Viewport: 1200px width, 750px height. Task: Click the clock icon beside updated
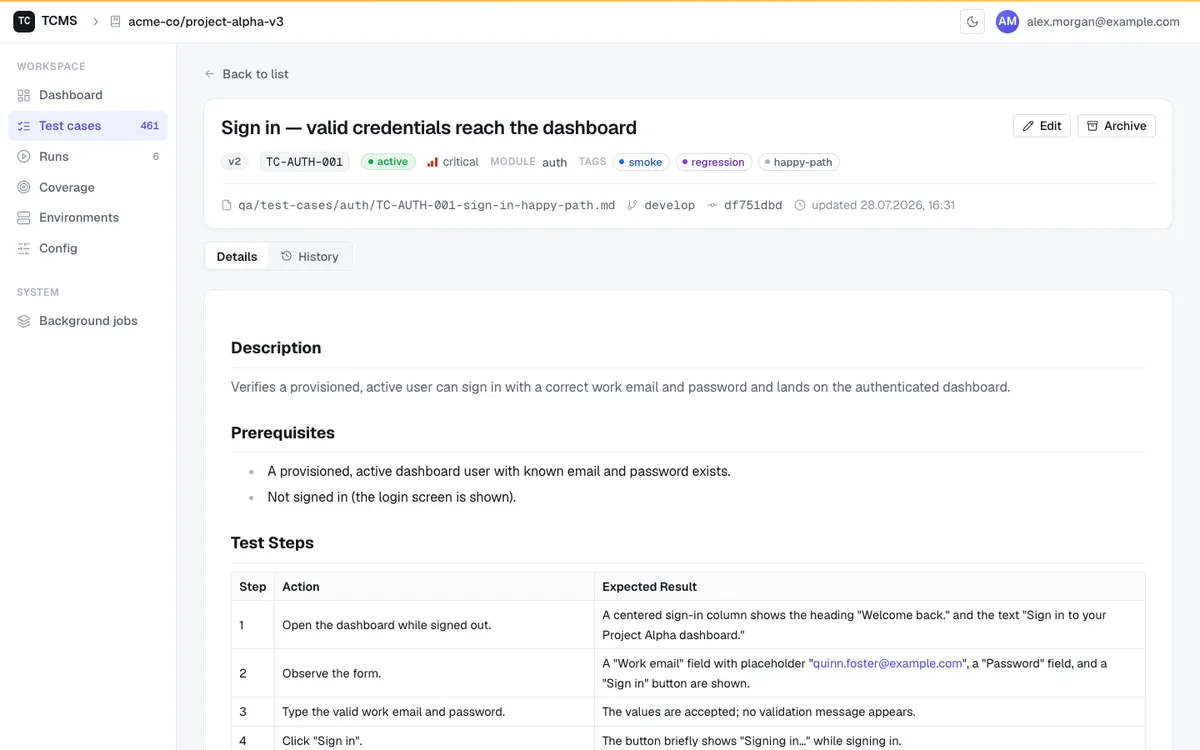[800, 205]
